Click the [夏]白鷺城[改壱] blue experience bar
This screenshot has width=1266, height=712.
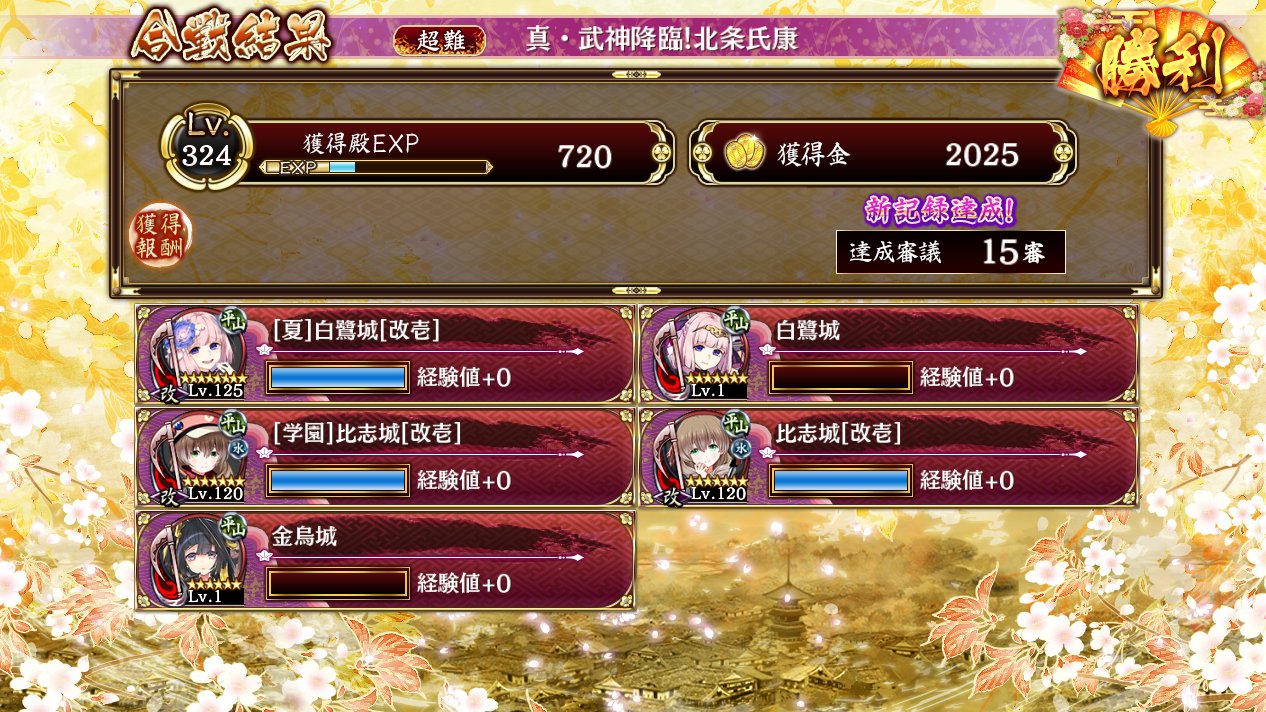pos(338,377)
